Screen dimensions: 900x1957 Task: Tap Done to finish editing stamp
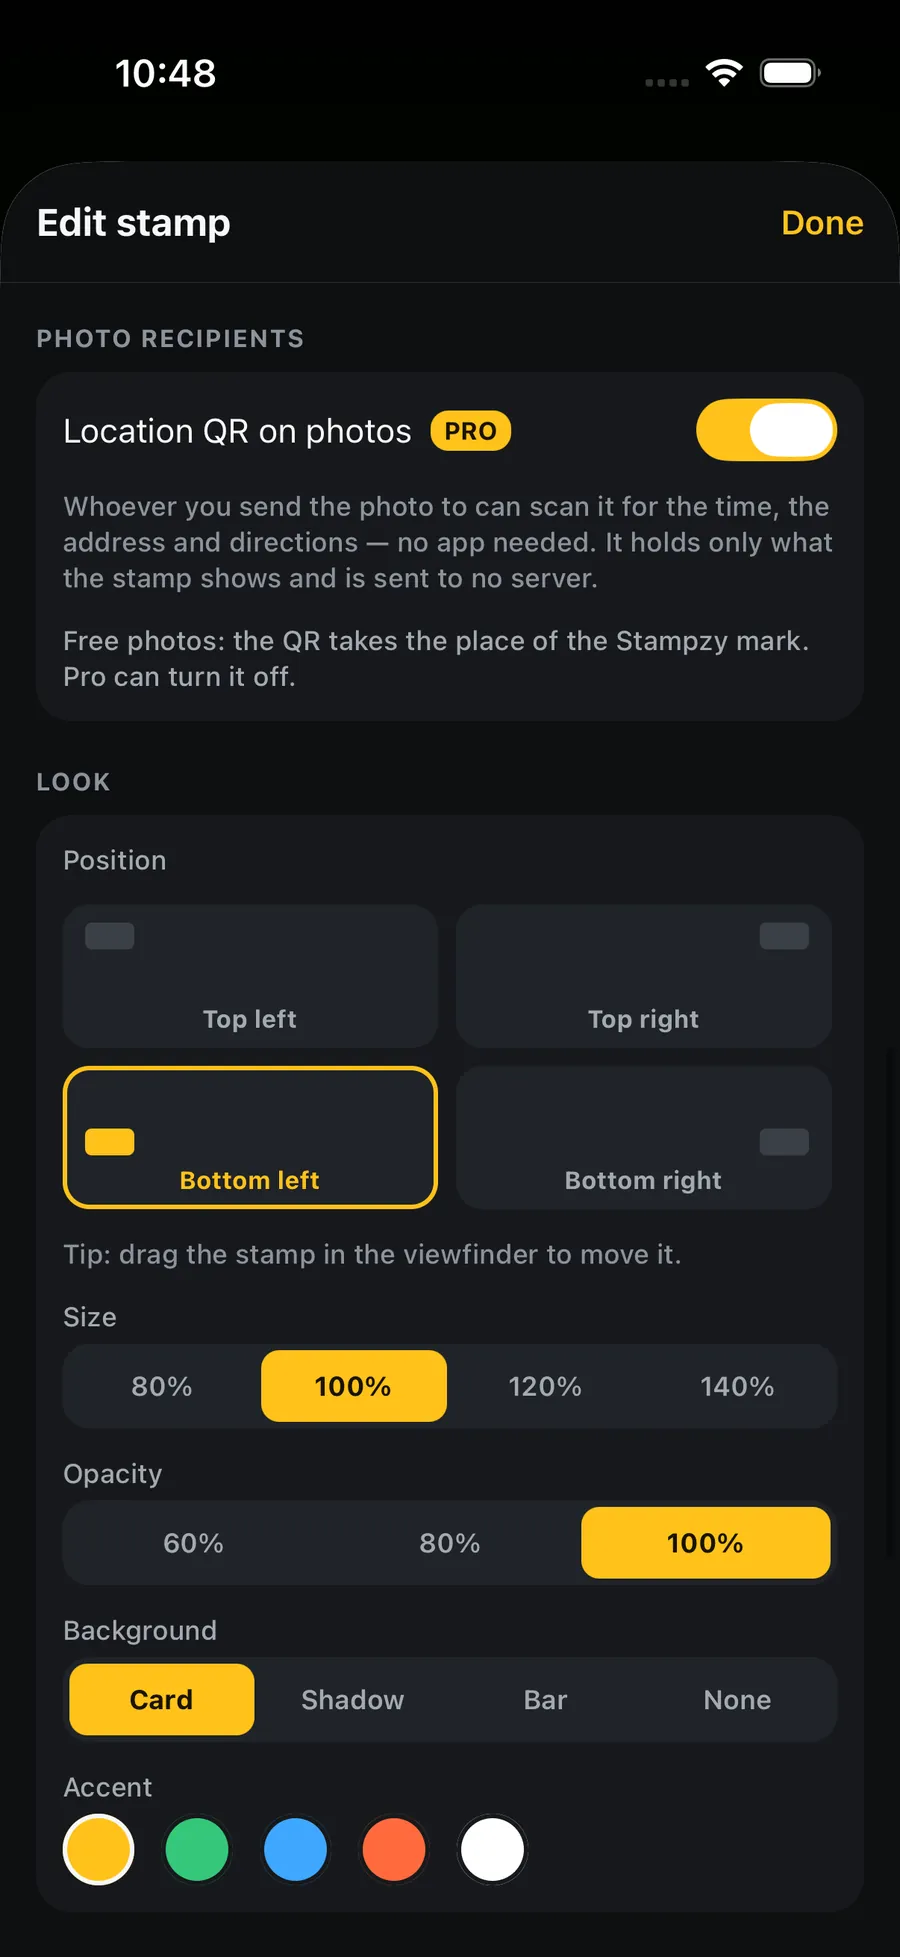(x=821, y=223)
